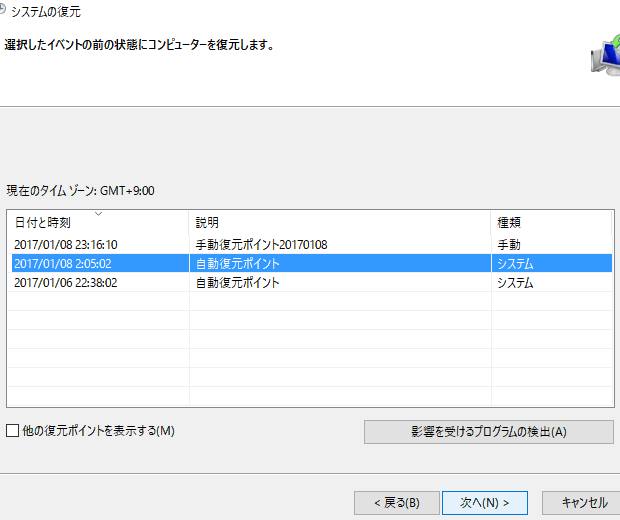
Task: Proceed with 次へ(N) button
Action: (x=484, y=502)
